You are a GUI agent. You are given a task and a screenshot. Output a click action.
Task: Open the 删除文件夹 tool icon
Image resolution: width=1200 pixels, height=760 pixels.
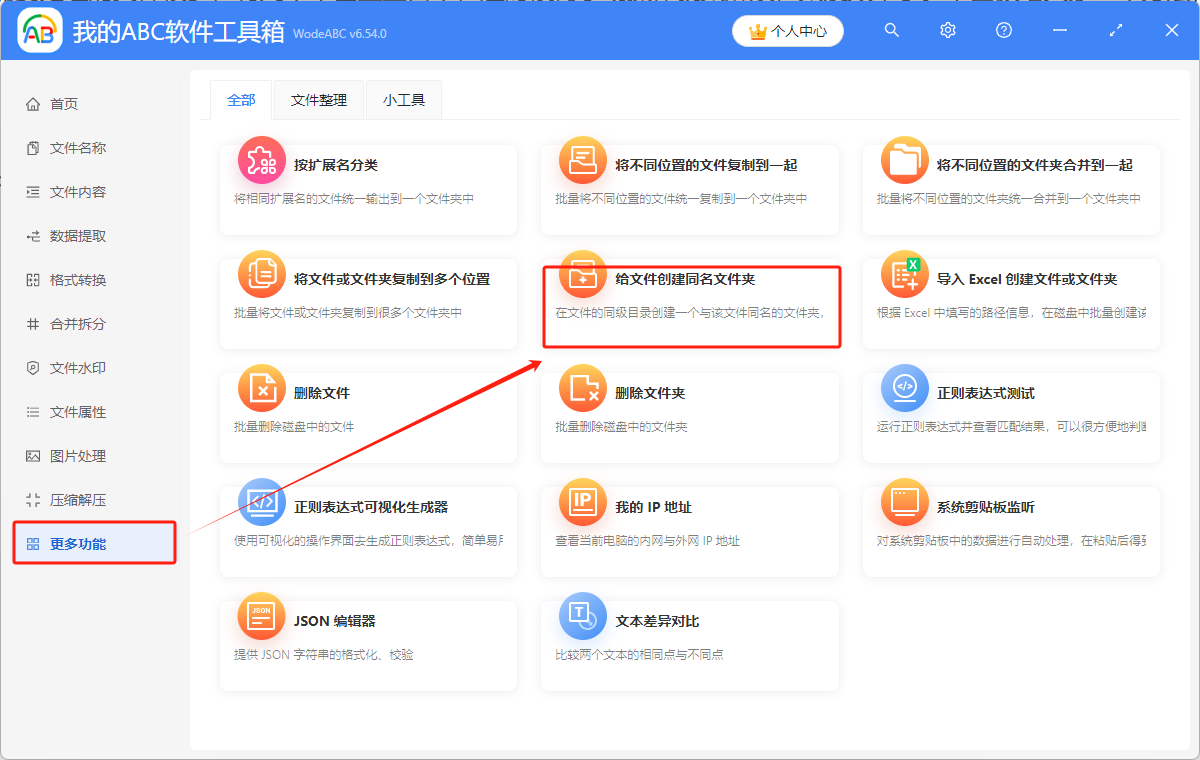click(x=583, y=388)
